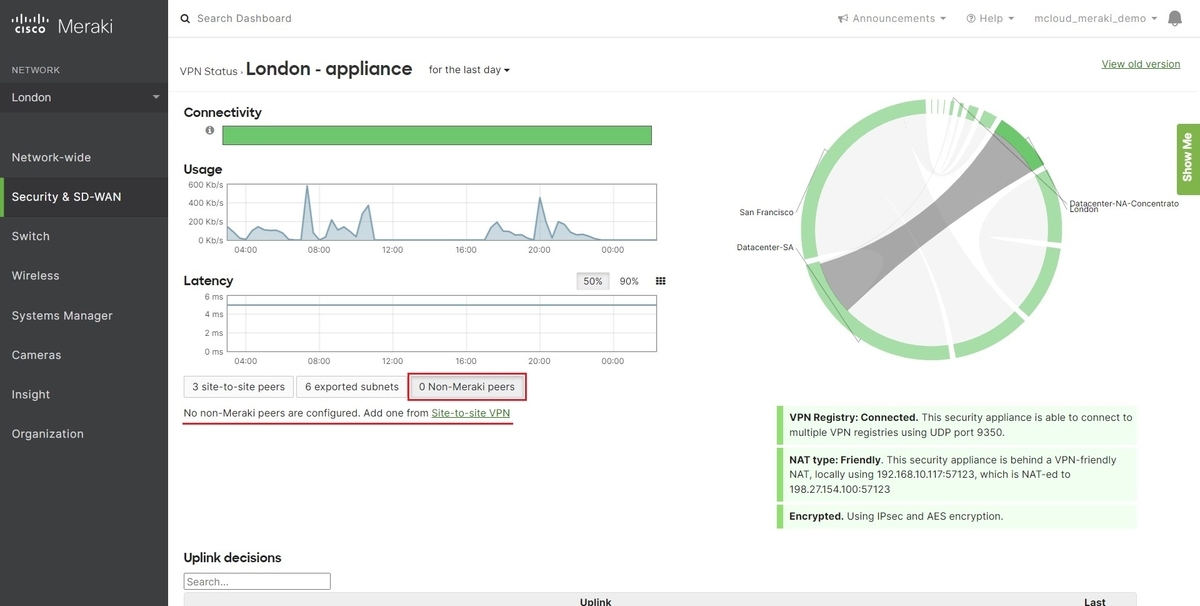Click the Announcements megaphone icon
Viewport: 1200px width, 606px height.
pyautogui.click(x=843, y=18)
